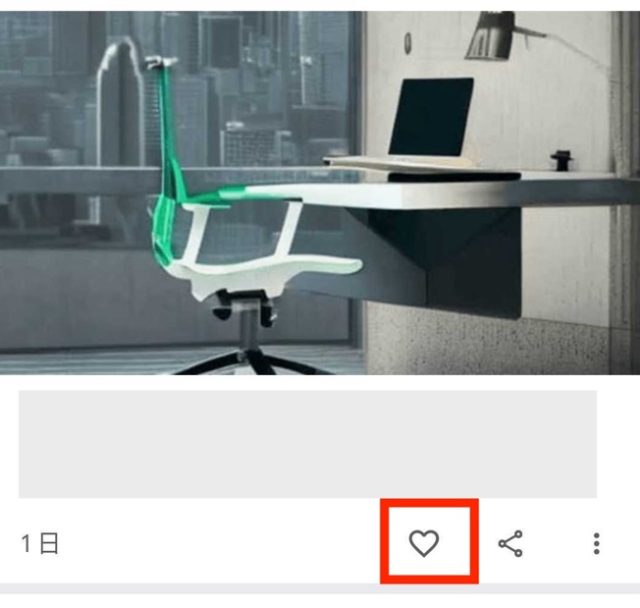This screenshot has width=640, height=608.
Task: Share this article using the share button
Action: pos(510,544)
